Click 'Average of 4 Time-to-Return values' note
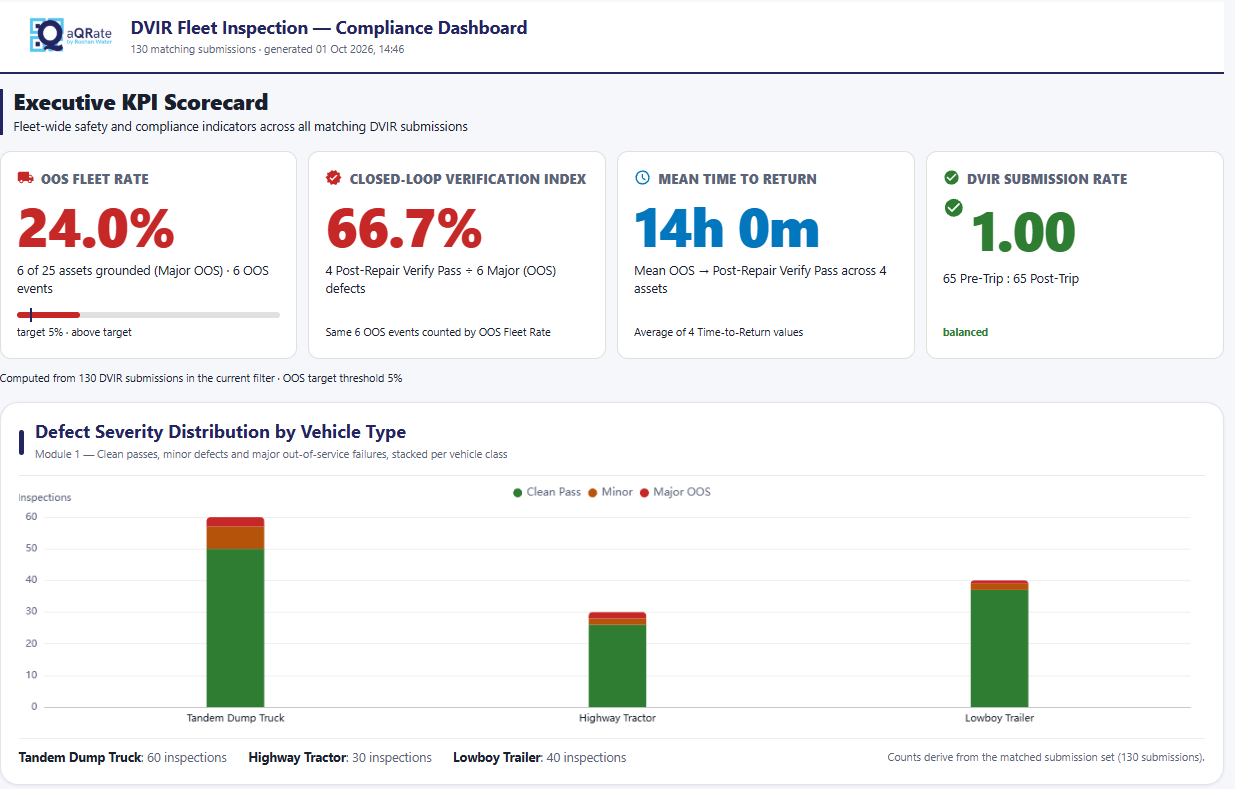 tap(718, 332)
